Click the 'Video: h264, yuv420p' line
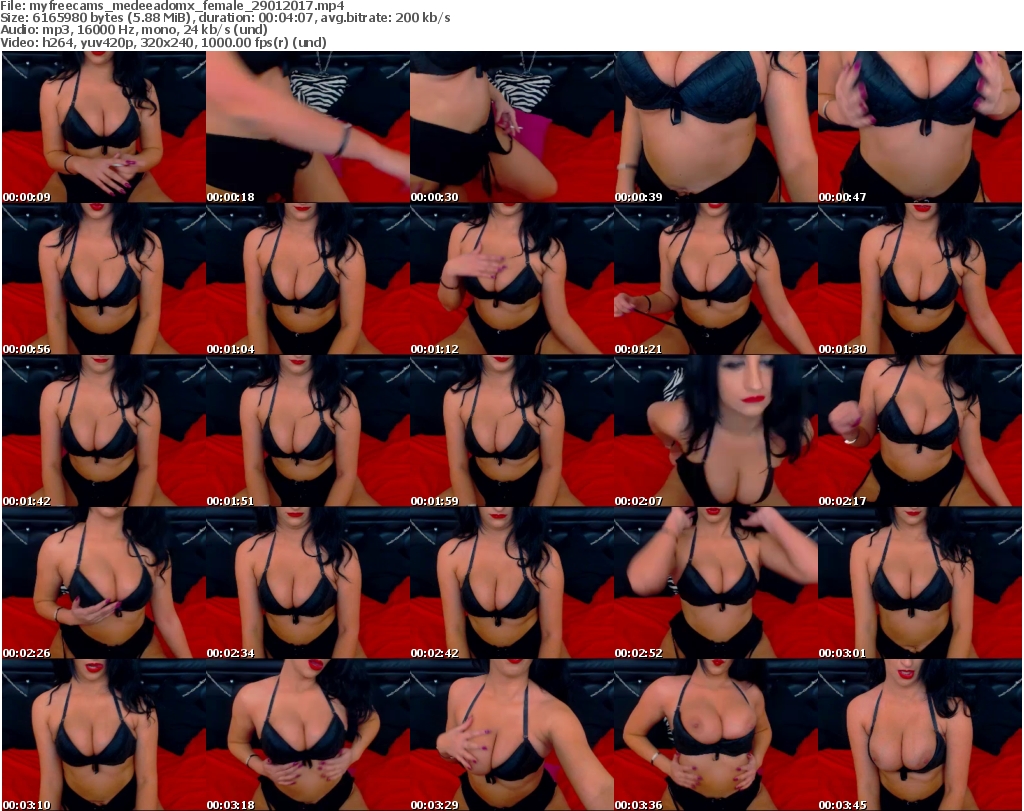The height and width of the screenshot is (811, 1024). pos(163,42)
